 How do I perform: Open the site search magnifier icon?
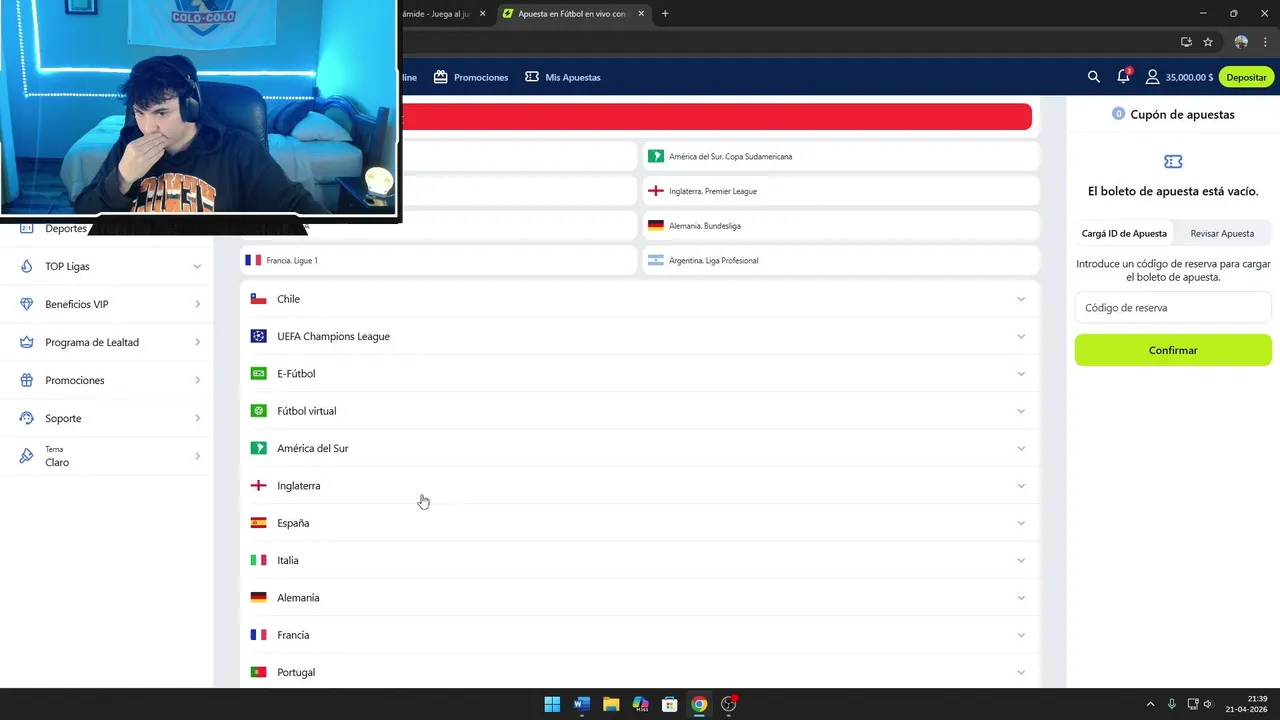click(1093, 77)
